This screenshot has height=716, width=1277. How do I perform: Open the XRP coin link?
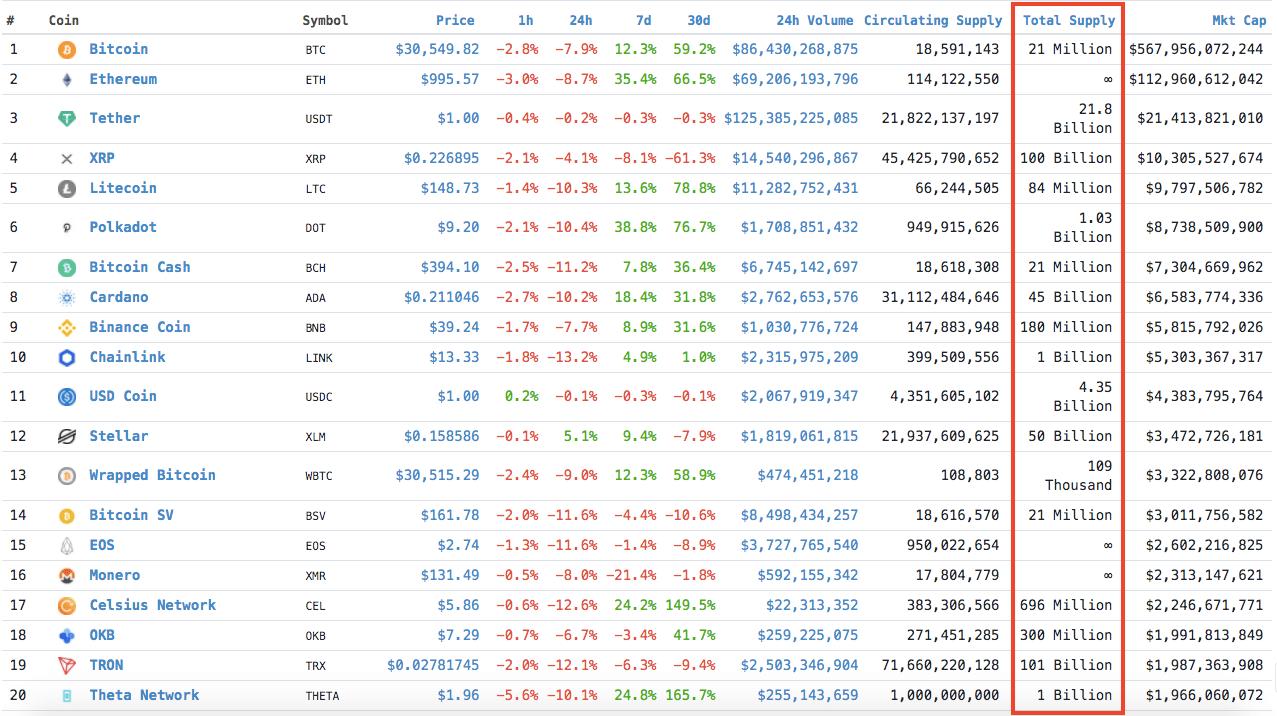pyautogui.click(x=102, y=158)
